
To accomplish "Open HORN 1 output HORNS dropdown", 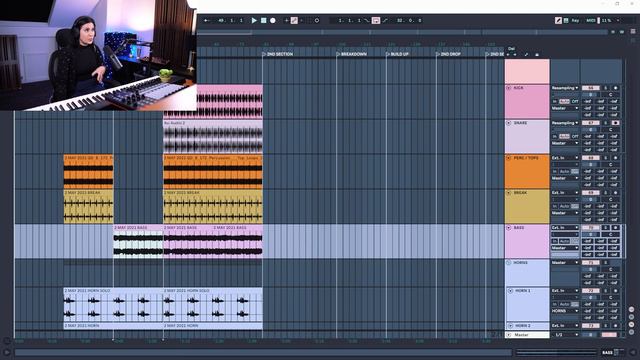I will point(565,311).
